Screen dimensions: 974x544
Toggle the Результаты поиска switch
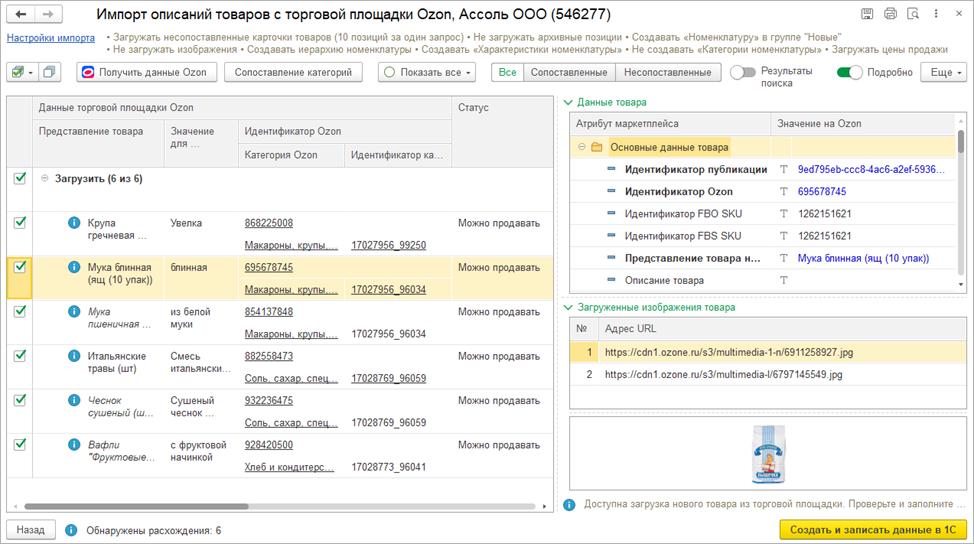(x=742, y=72)
